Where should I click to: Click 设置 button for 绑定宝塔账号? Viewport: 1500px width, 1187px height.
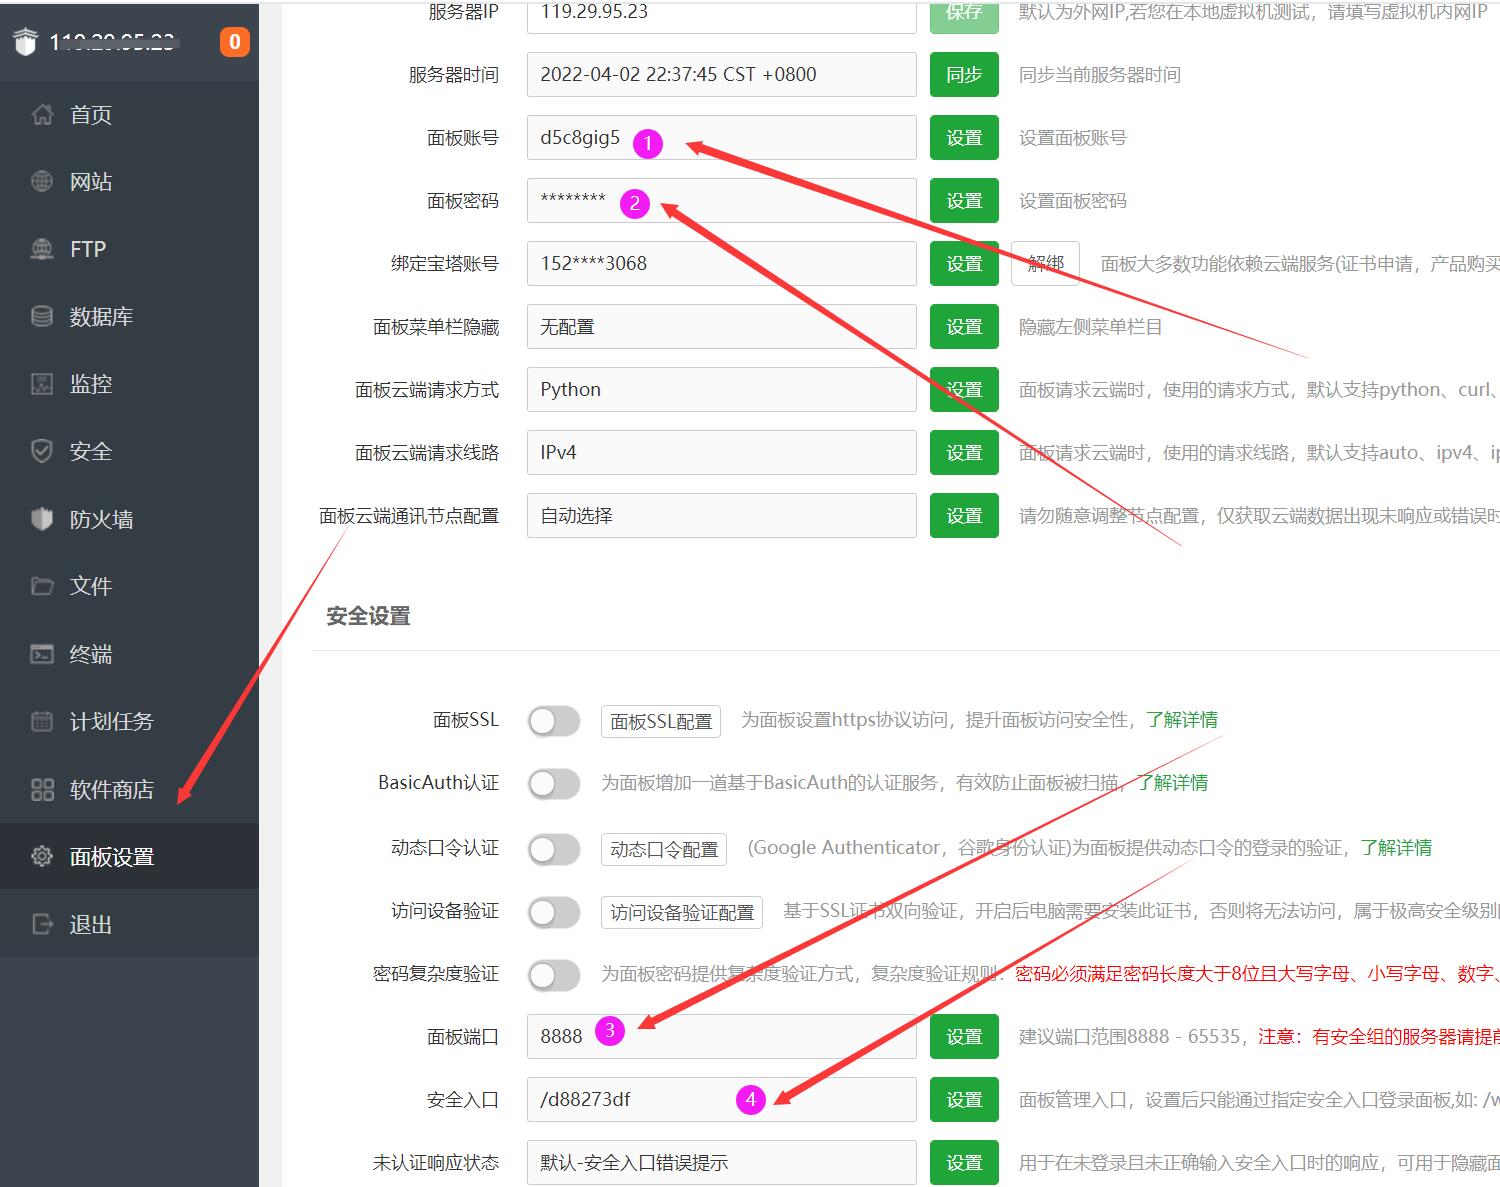964,264
